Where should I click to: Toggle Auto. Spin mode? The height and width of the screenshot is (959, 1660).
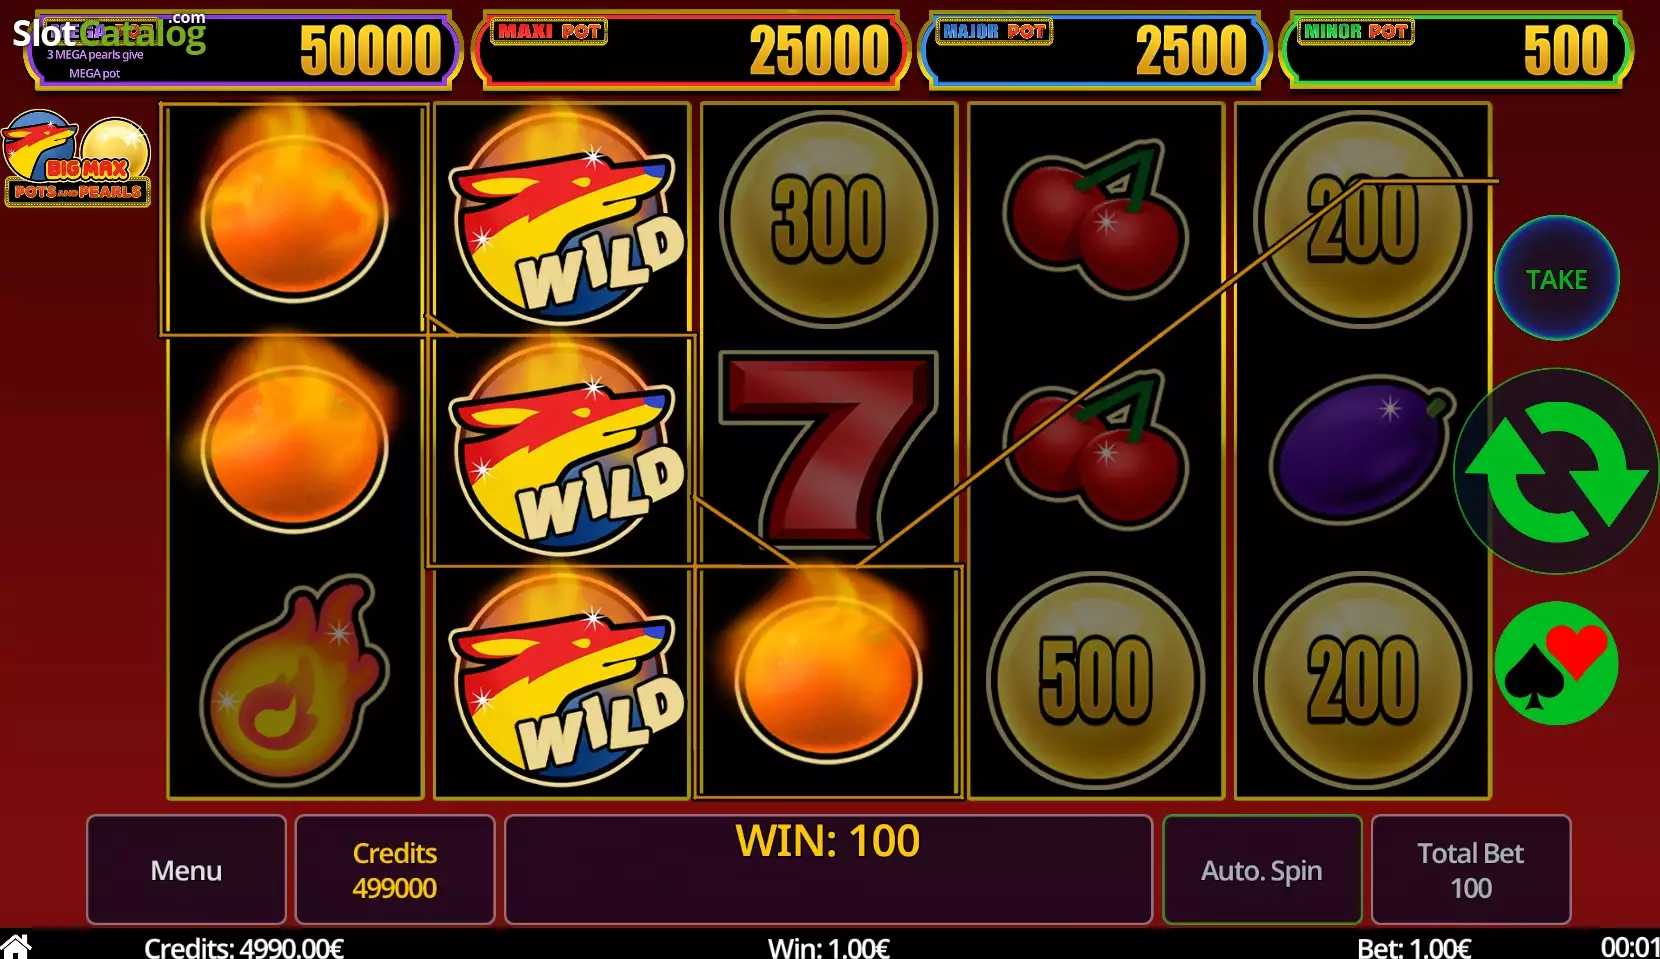[x=1262, y=870]
